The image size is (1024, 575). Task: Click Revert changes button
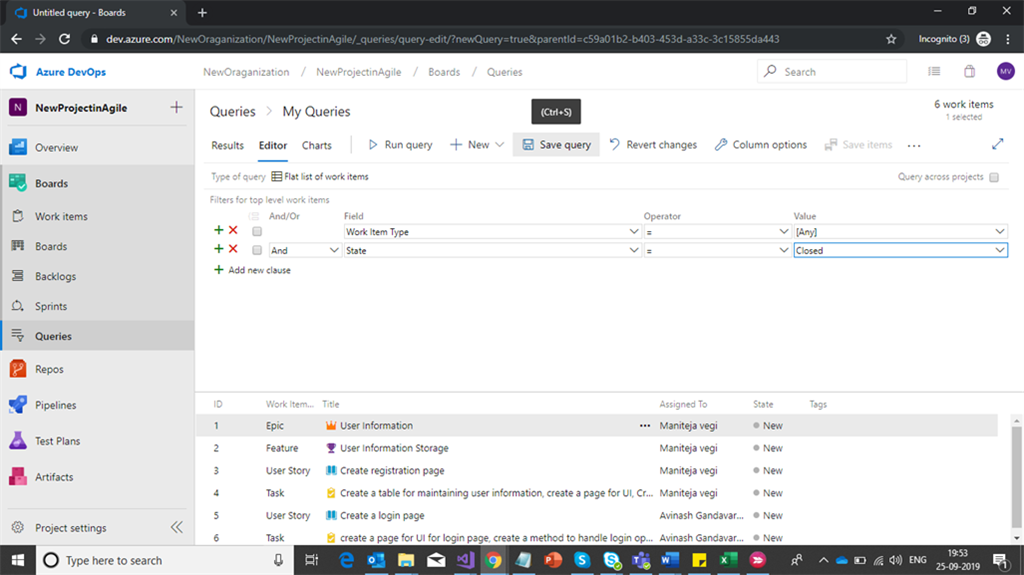coord(653,145)
